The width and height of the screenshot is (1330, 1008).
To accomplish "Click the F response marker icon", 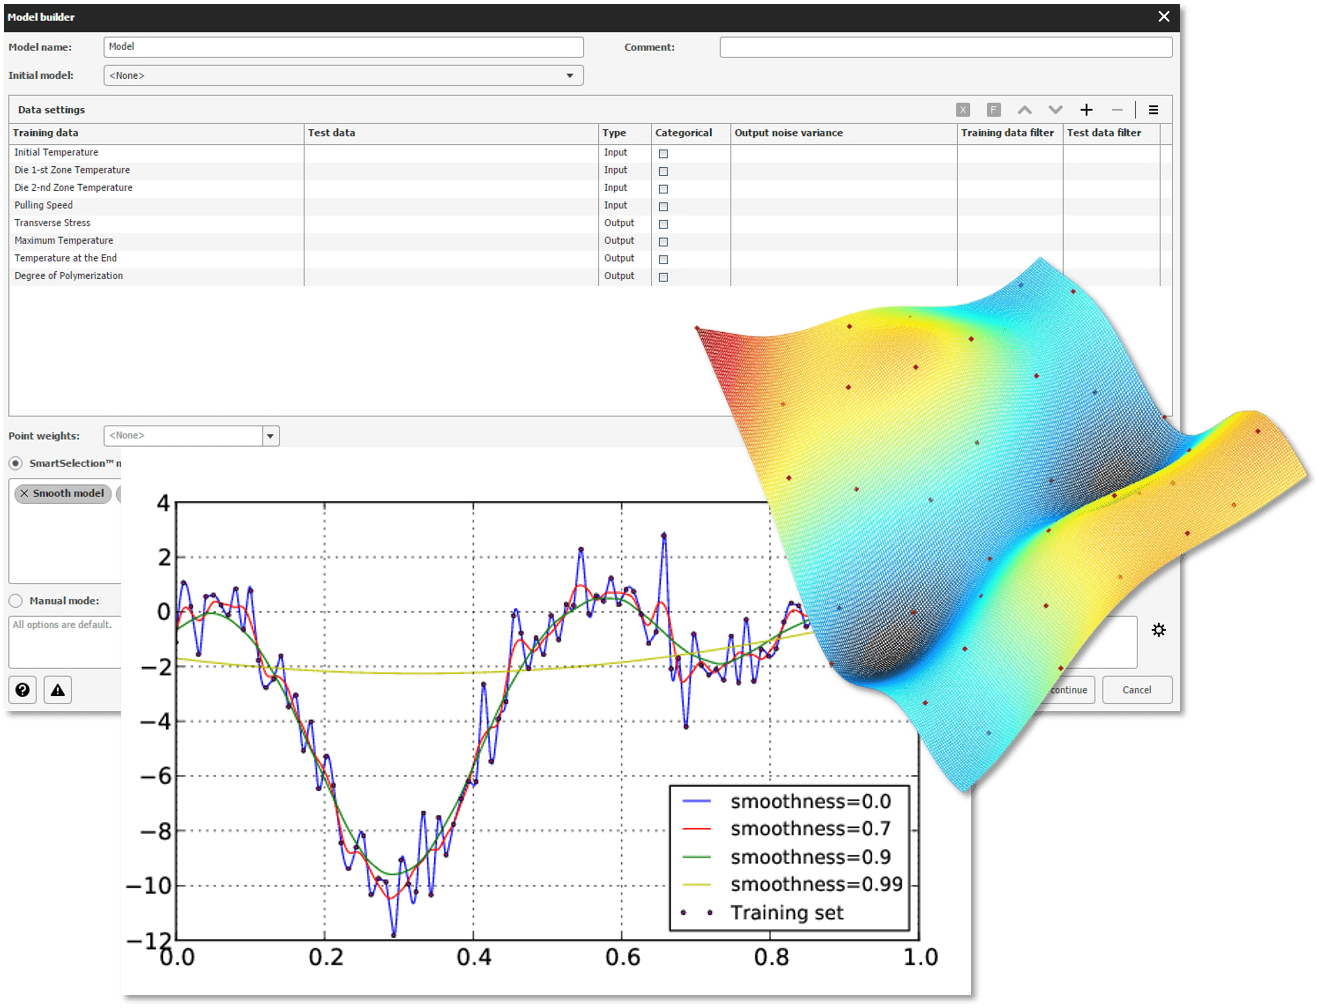I will [994, 110].
